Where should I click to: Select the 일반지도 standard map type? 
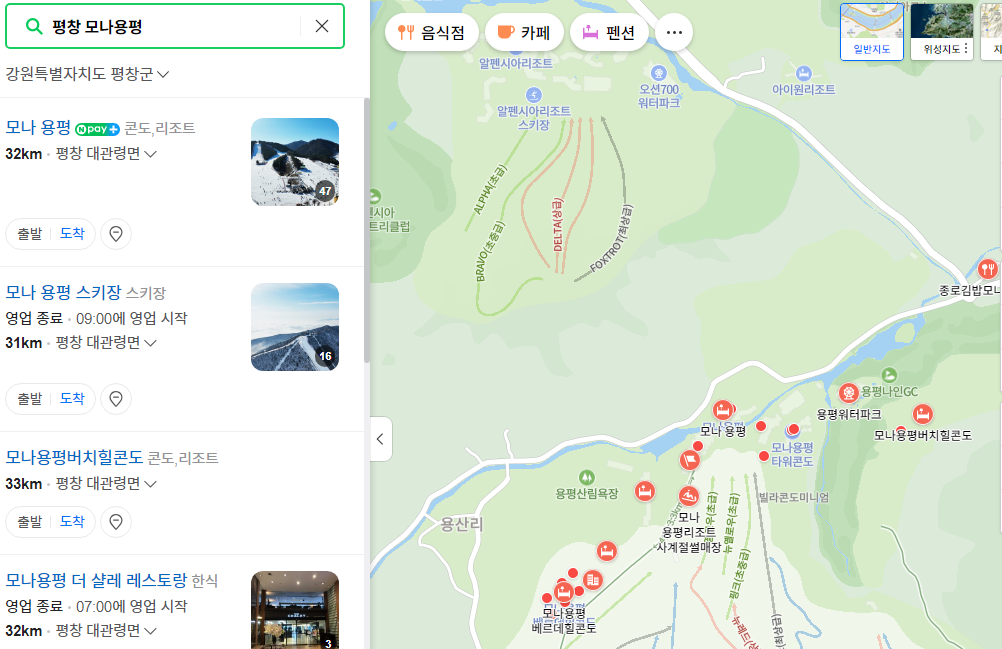(x=872, y=32)
